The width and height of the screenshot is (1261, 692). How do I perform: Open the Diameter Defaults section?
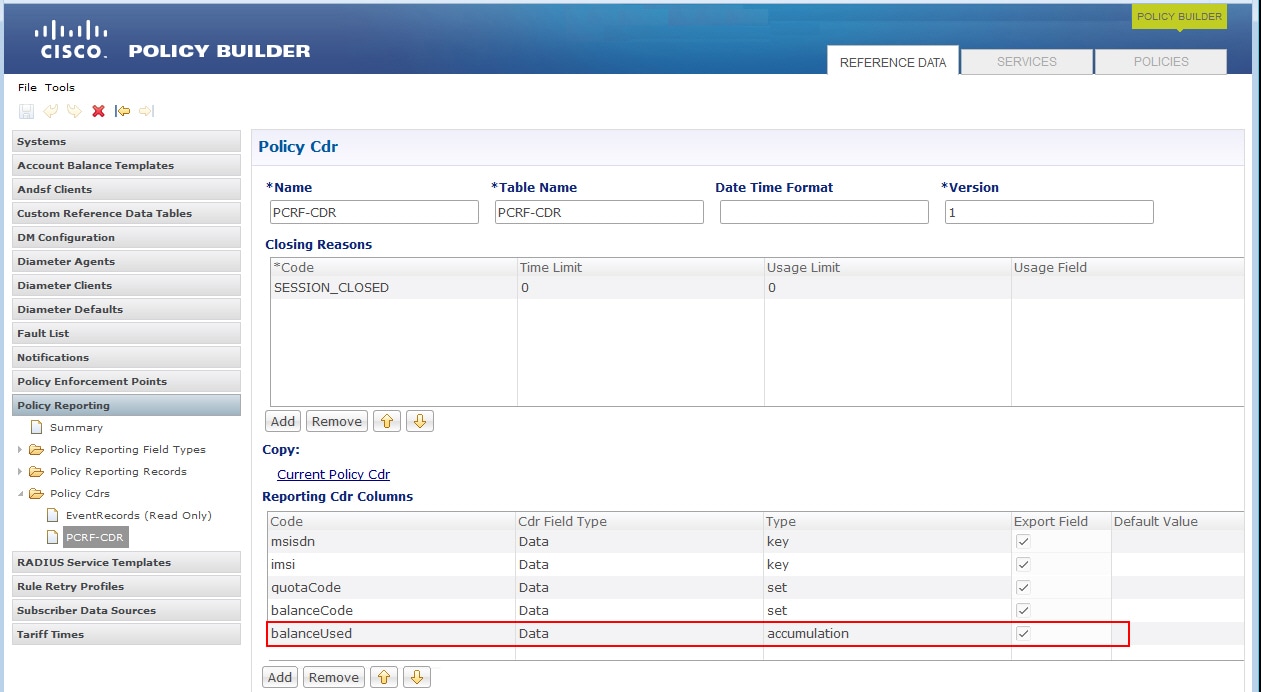click(126, 310)
